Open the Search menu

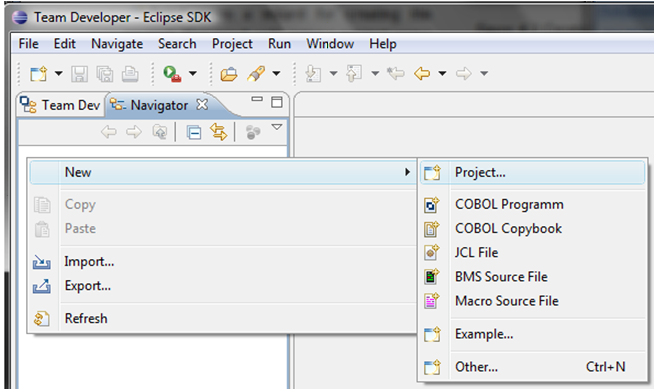click(x=177, y=43)
